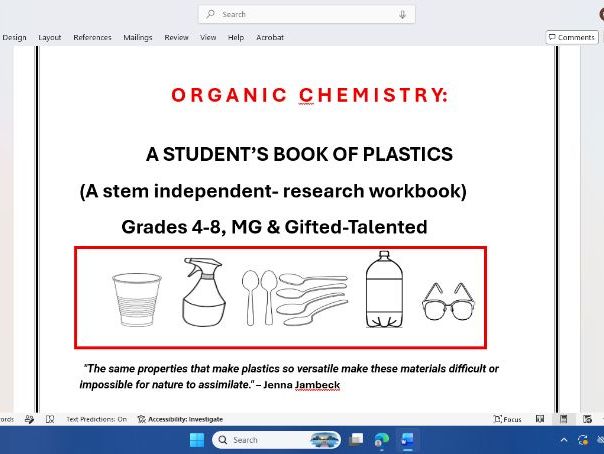The width and height of the screenshot is (604, 454).
Task: Open the Windows Start menu
Action: [x=197, y=440]
